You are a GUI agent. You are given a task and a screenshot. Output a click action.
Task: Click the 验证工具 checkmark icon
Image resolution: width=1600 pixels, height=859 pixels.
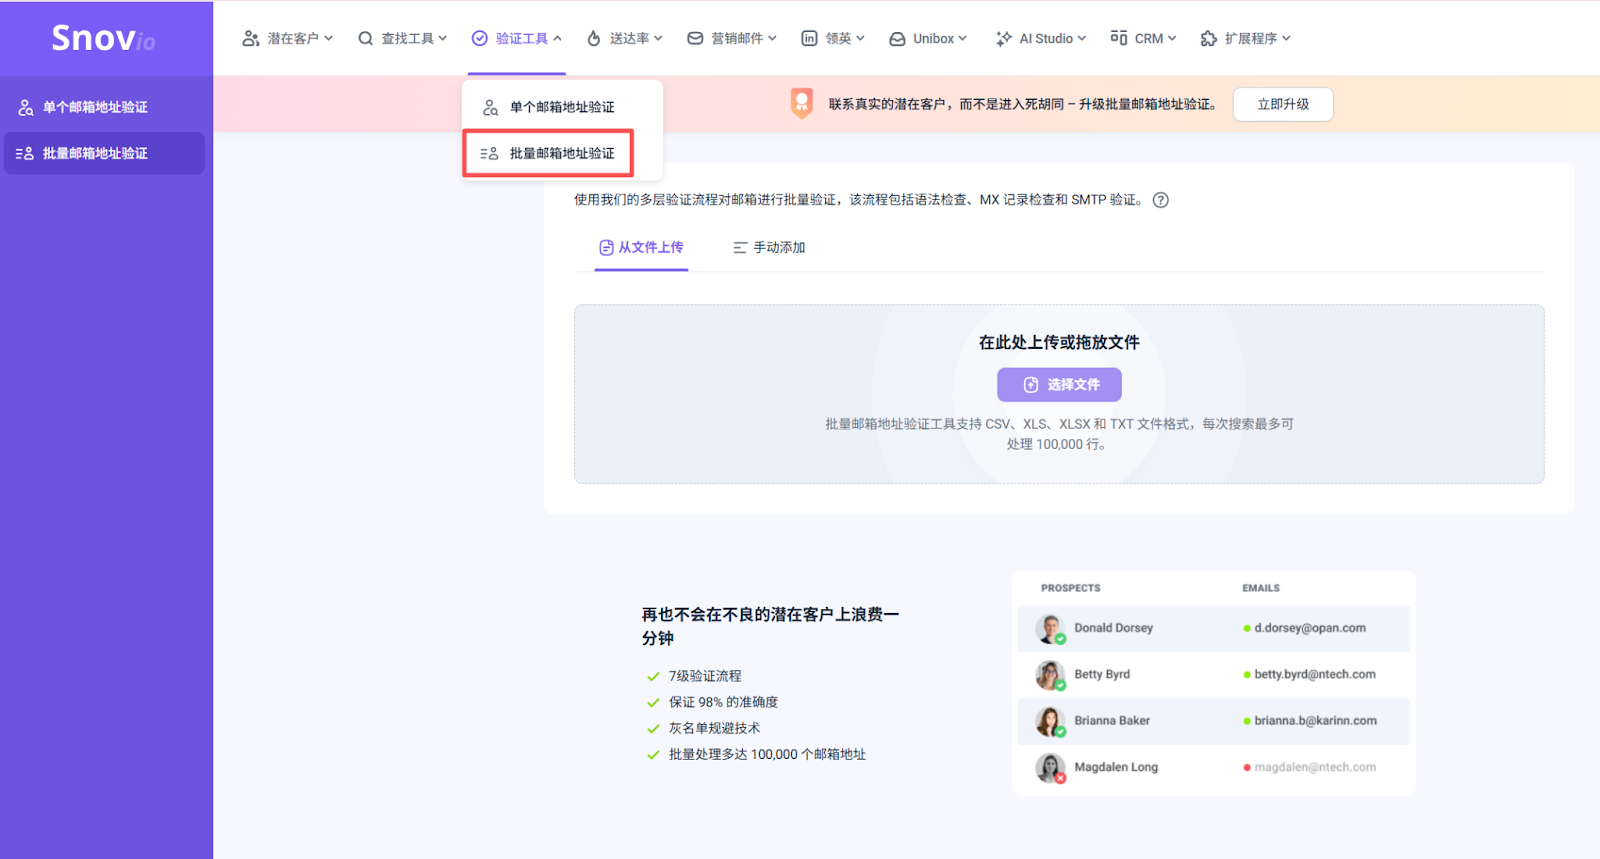click(x=480, y=38)
